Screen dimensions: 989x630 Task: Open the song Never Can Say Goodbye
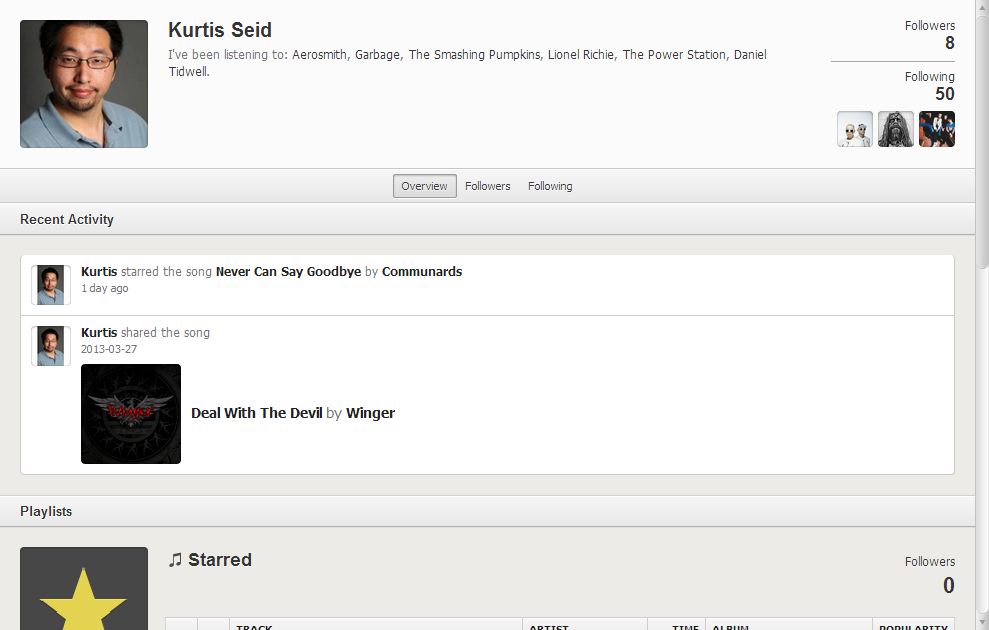(x=288, y=272)
